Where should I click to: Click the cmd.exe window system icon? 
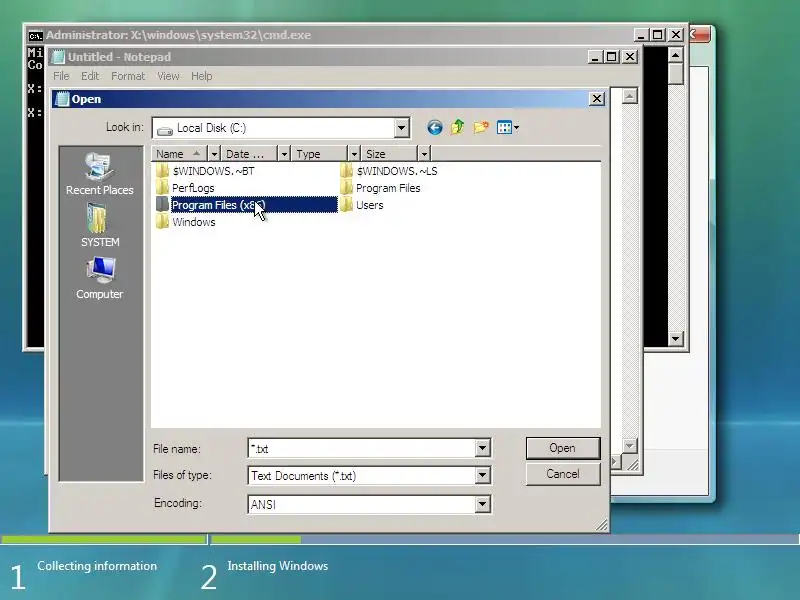(35, 35)
